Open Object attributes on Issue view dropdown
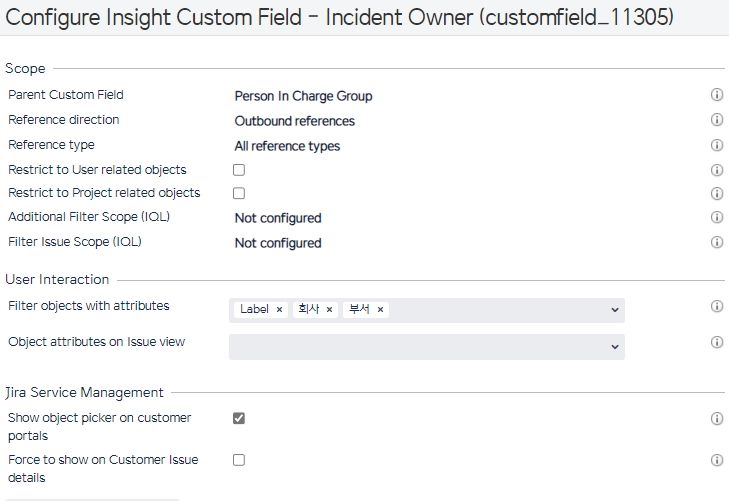The image size is (729, 501). pos(614,346)
